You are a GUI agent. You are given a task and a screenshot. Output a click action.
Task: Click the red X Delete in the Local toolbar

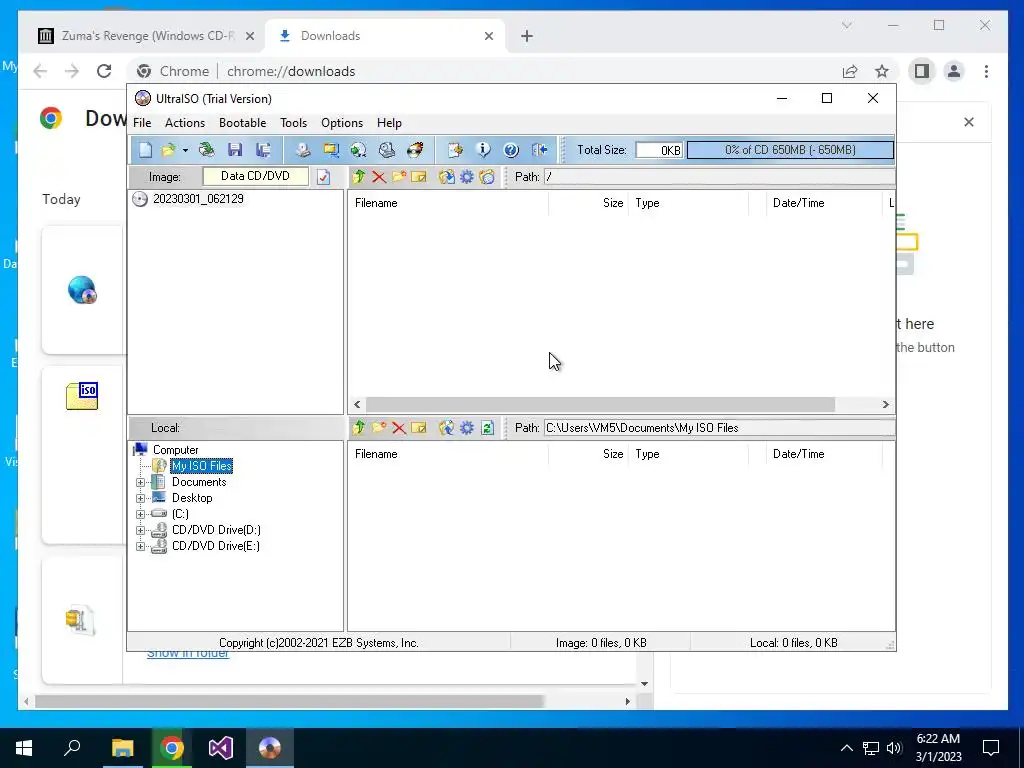(399, 428)
